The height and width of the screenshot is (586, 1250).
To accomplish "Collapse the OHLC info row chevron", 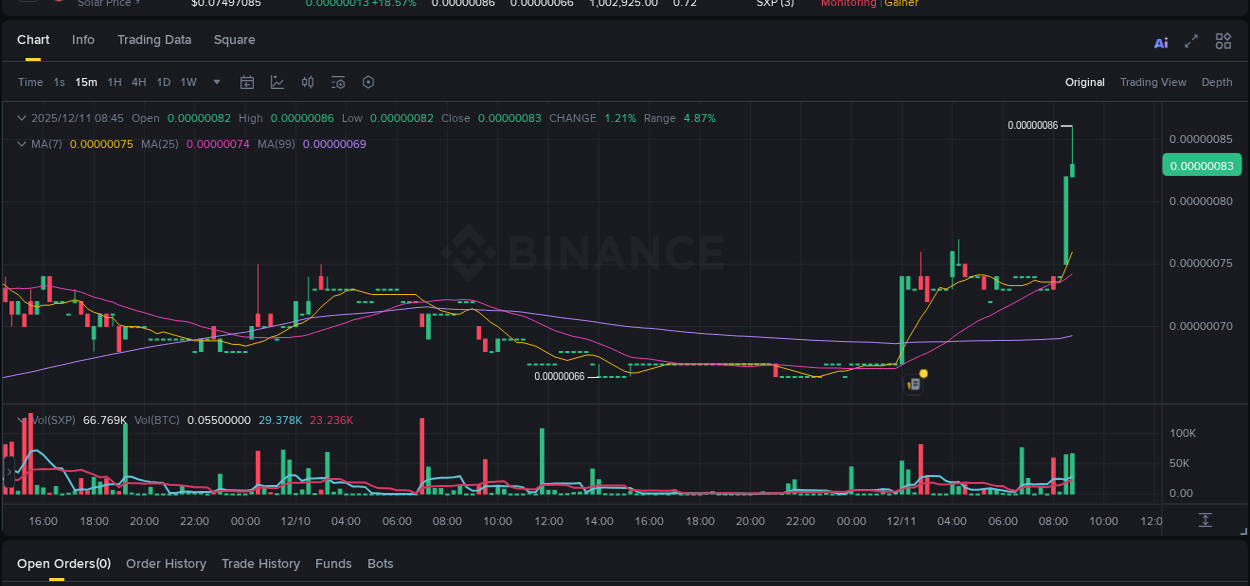I will tap(22, 117).
